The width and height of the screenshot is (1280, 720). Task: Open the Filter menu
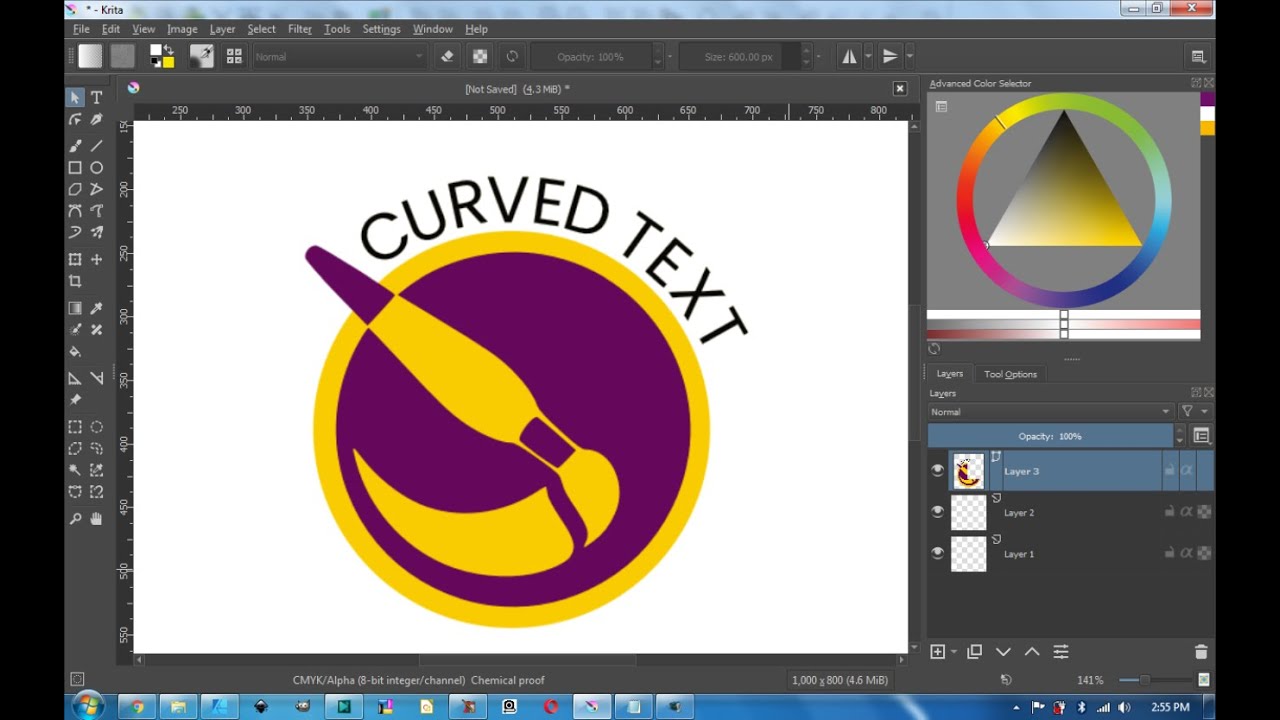(x=300, y=29)
